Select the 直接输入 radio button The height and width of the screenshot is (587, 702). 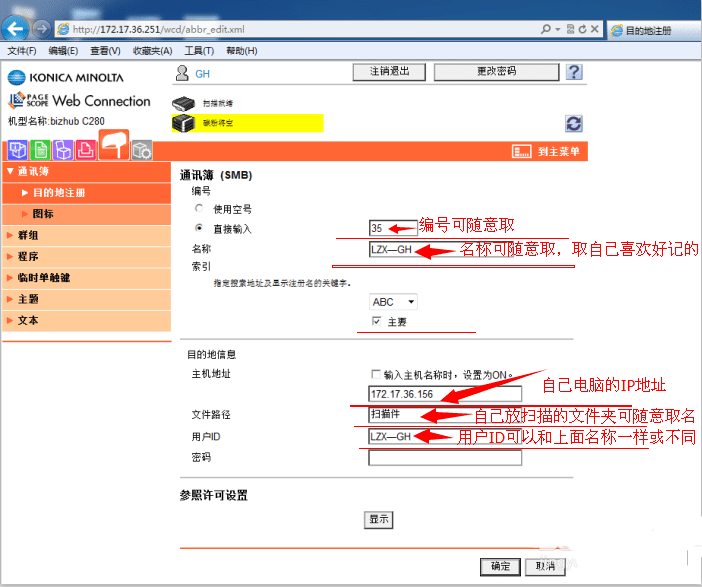point(199,228)
